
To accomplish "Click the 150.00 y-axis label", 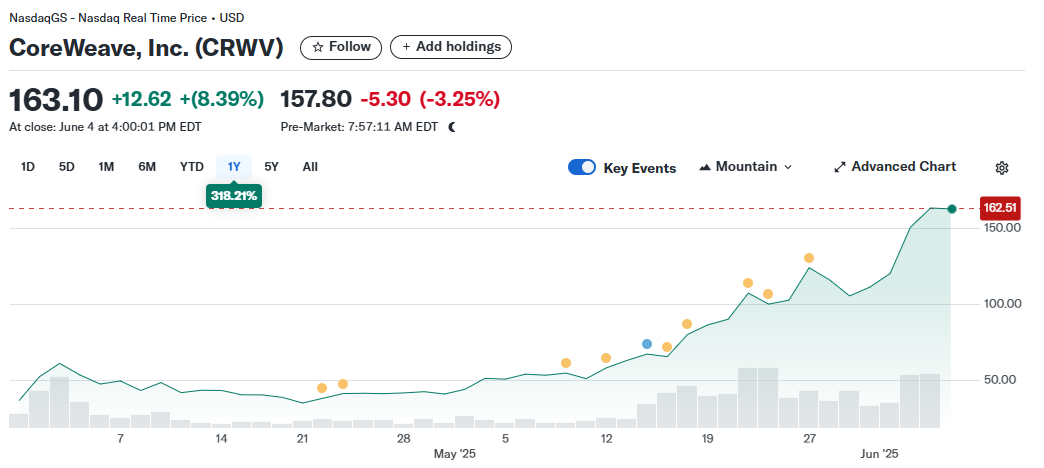I will (x=1002, y=228).
